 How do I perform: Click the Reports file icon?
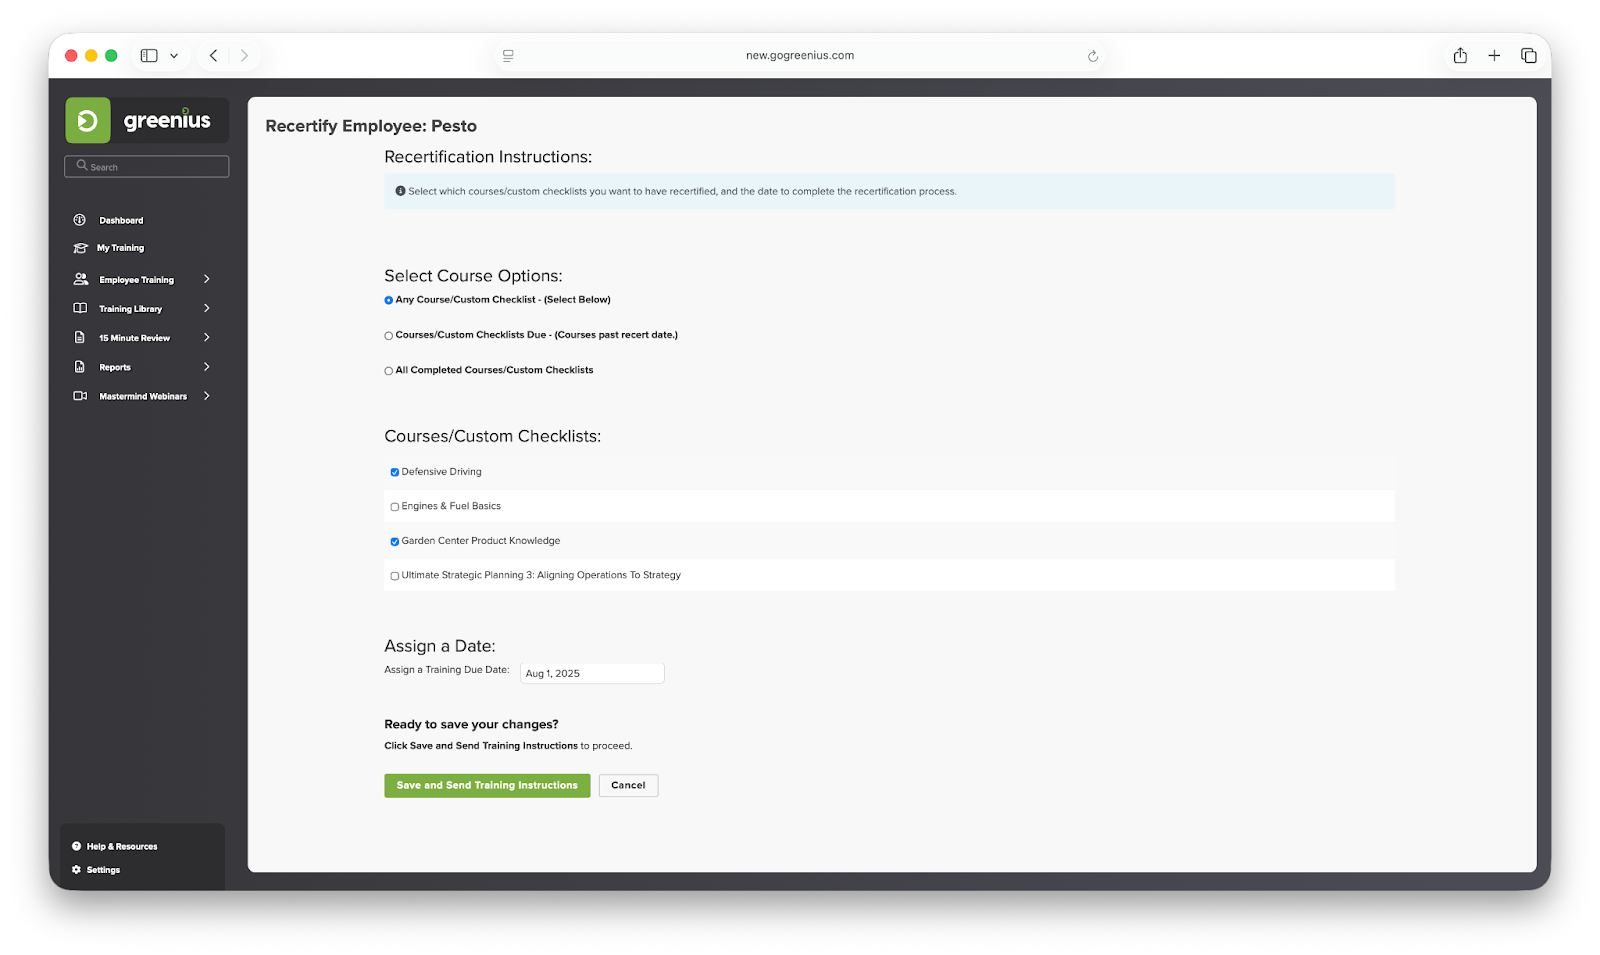pos(80,367)
